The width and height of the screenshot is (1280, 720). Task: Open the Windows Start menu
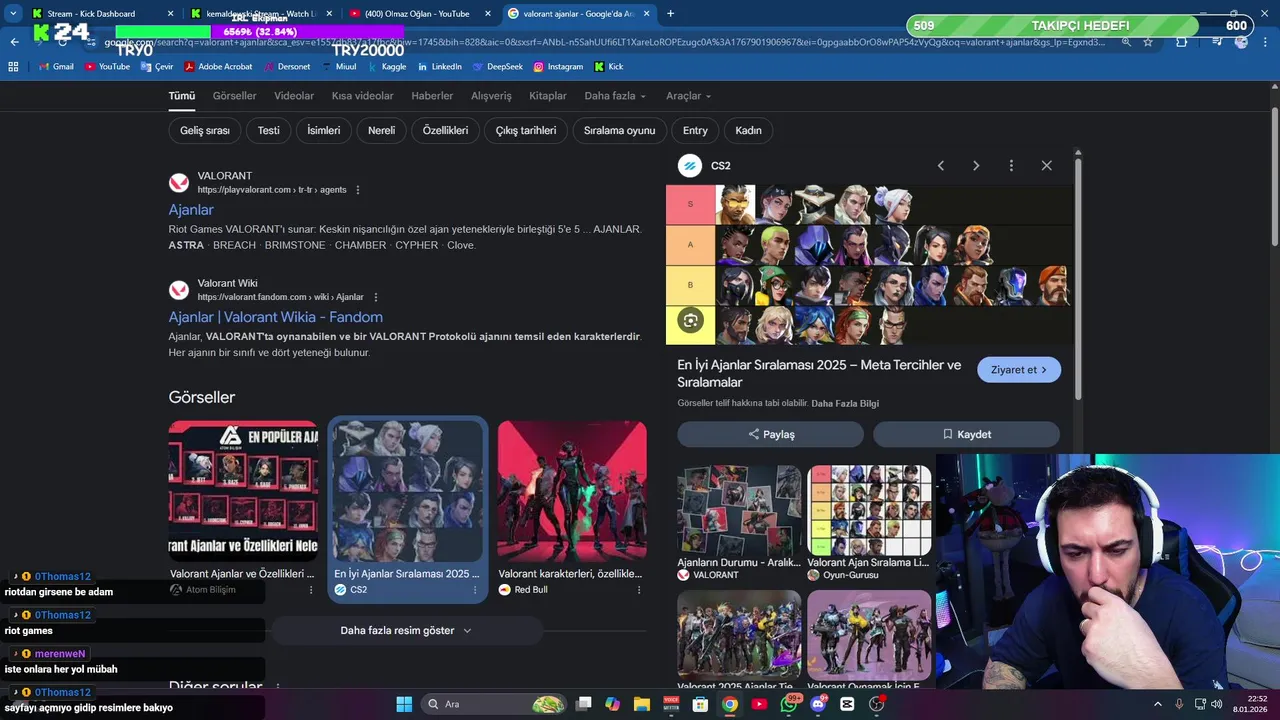[404, 704]
